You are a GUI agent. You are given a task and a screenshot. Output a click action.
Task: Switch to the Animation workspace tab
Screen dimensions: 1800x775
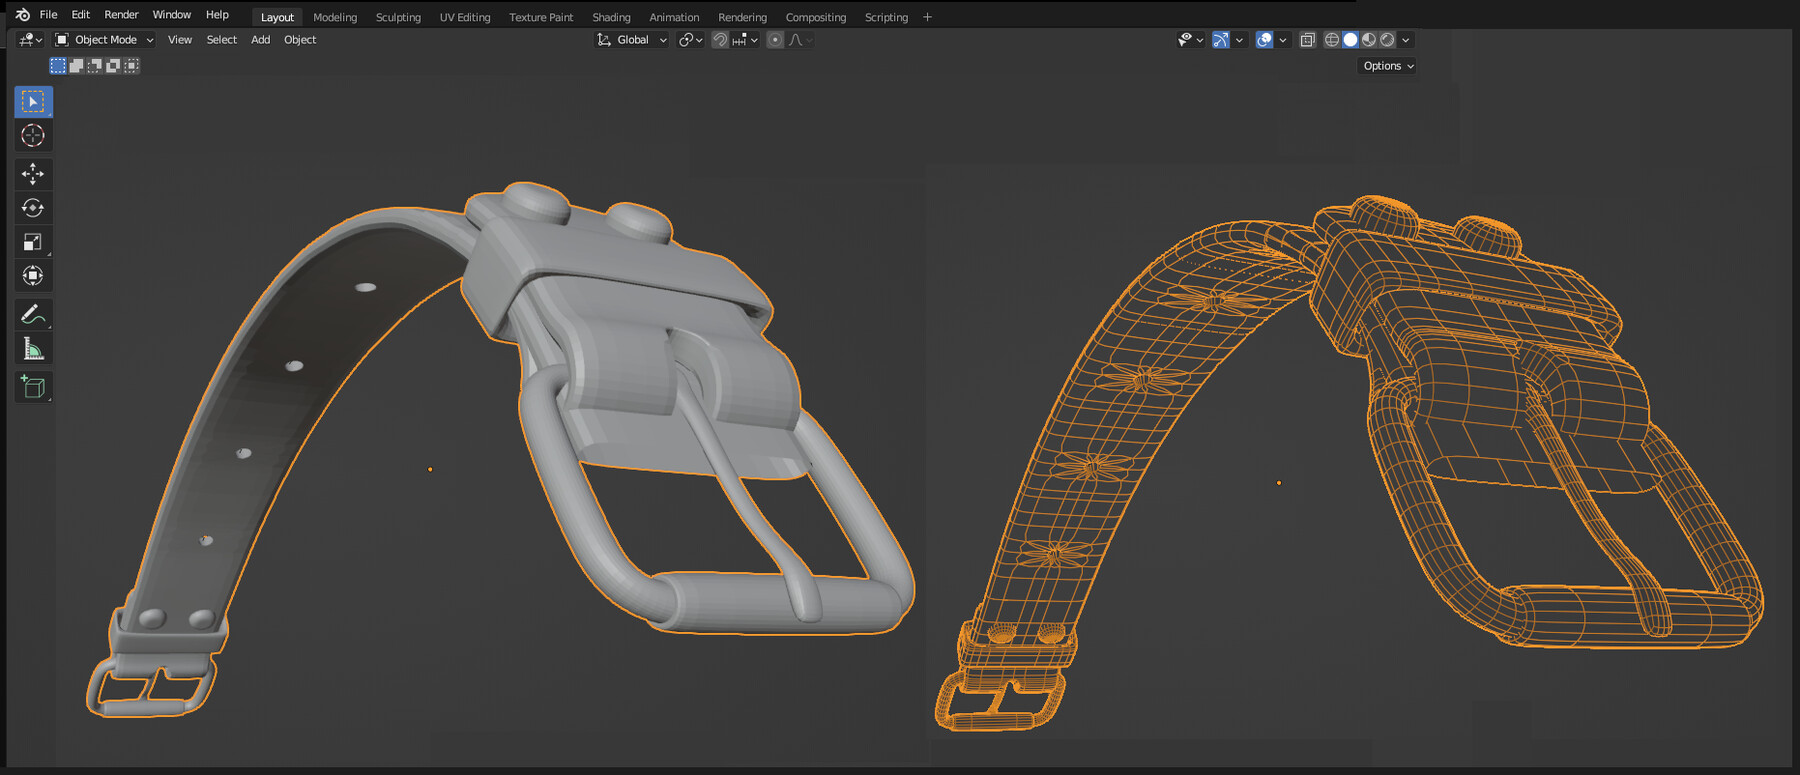[x=674, y=17]
